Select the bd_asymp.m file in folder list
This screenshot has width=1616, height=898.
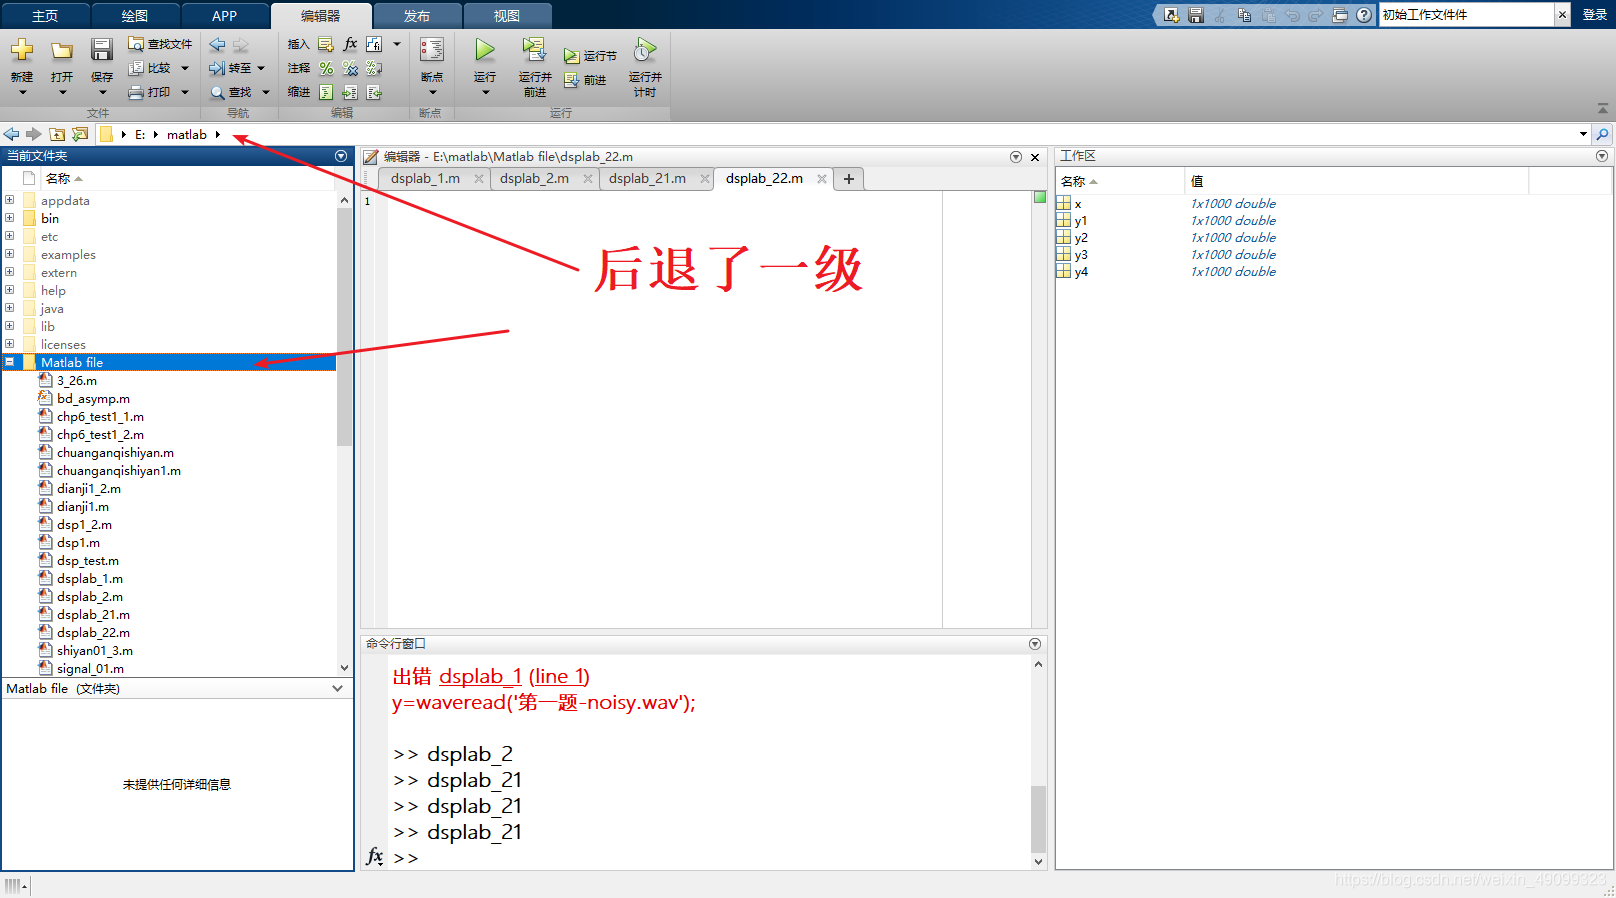[x=93, y=399]
